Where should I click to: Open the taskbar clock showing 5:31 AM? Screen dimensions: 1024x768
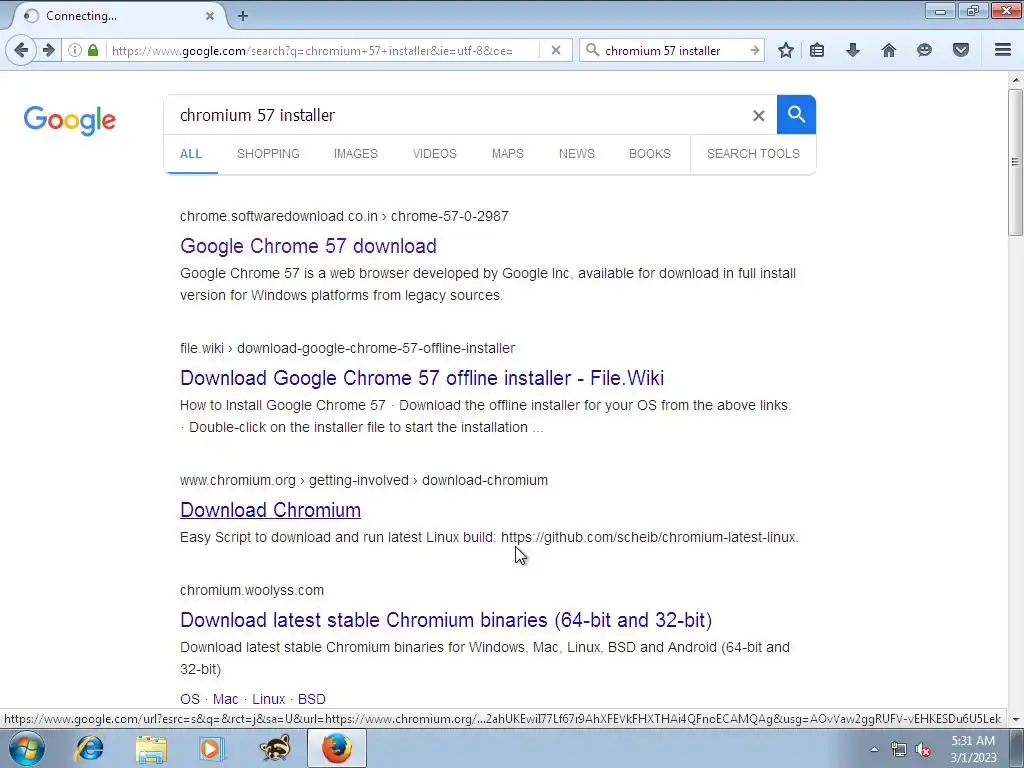pos(972,749)
